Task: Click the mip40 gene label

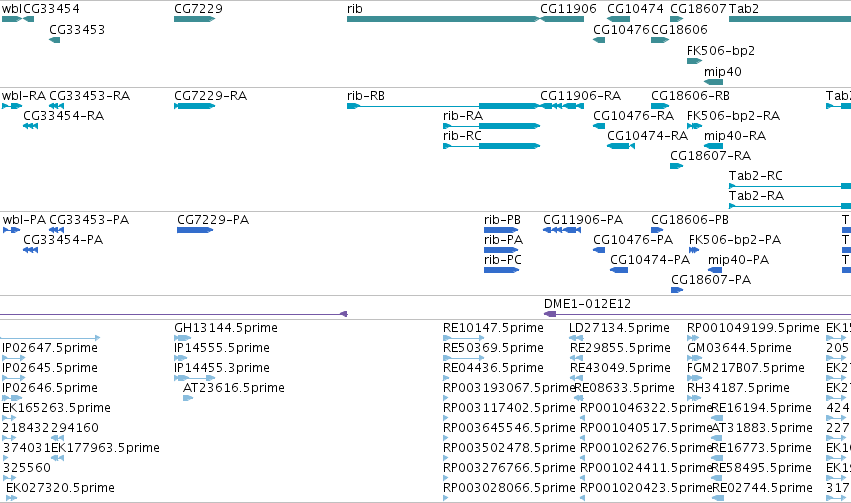Action: click(722, 72)
